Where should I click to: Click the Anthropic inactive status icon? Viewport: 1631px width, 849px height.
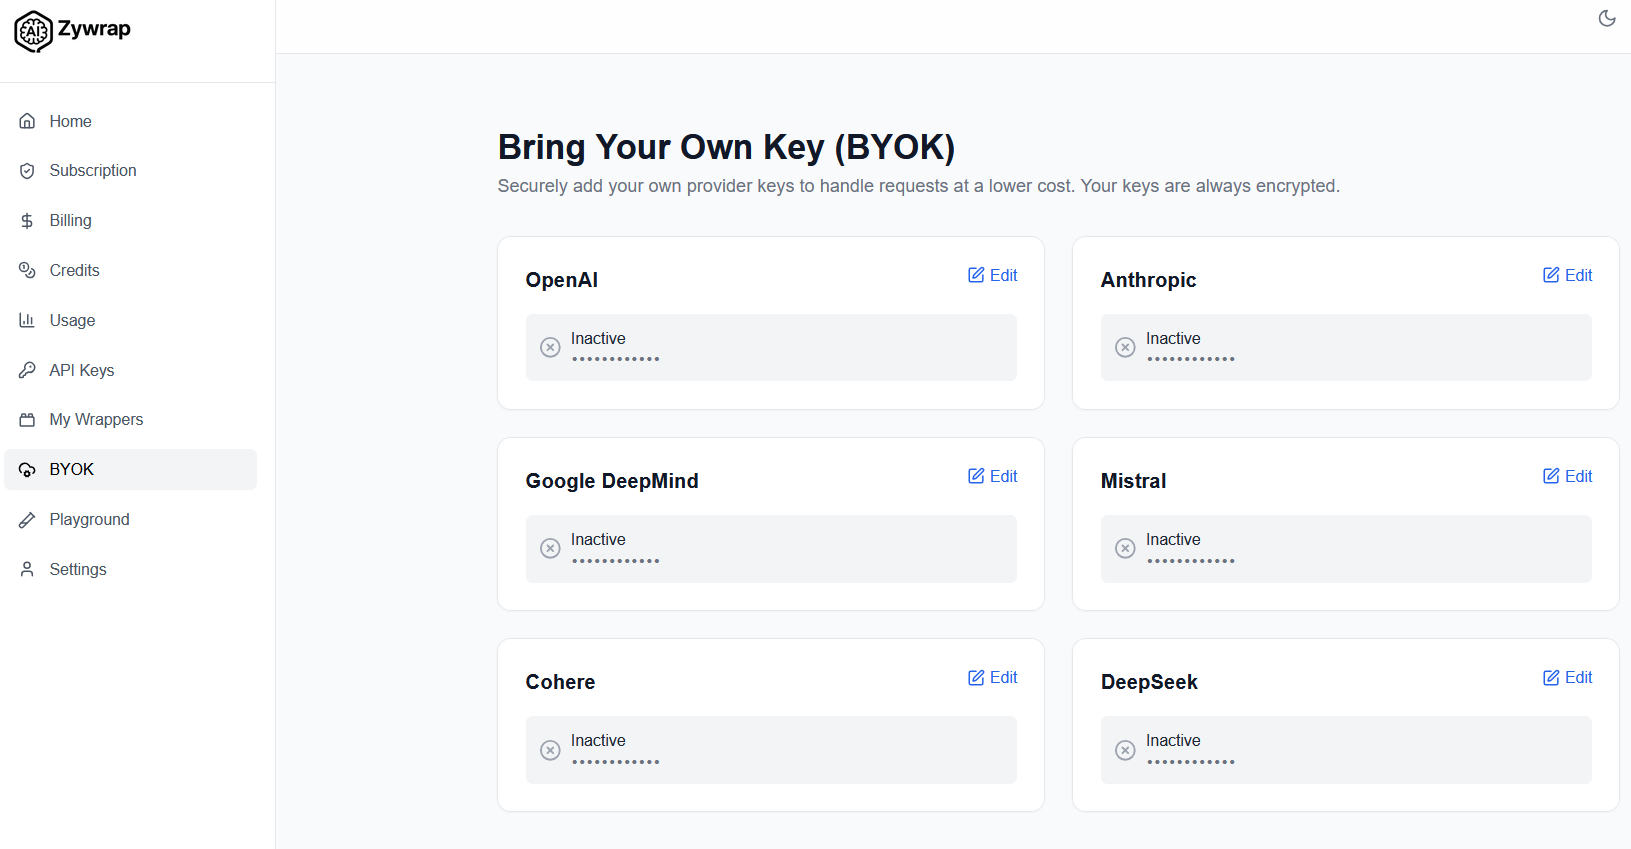click(x=1125, y=347)
